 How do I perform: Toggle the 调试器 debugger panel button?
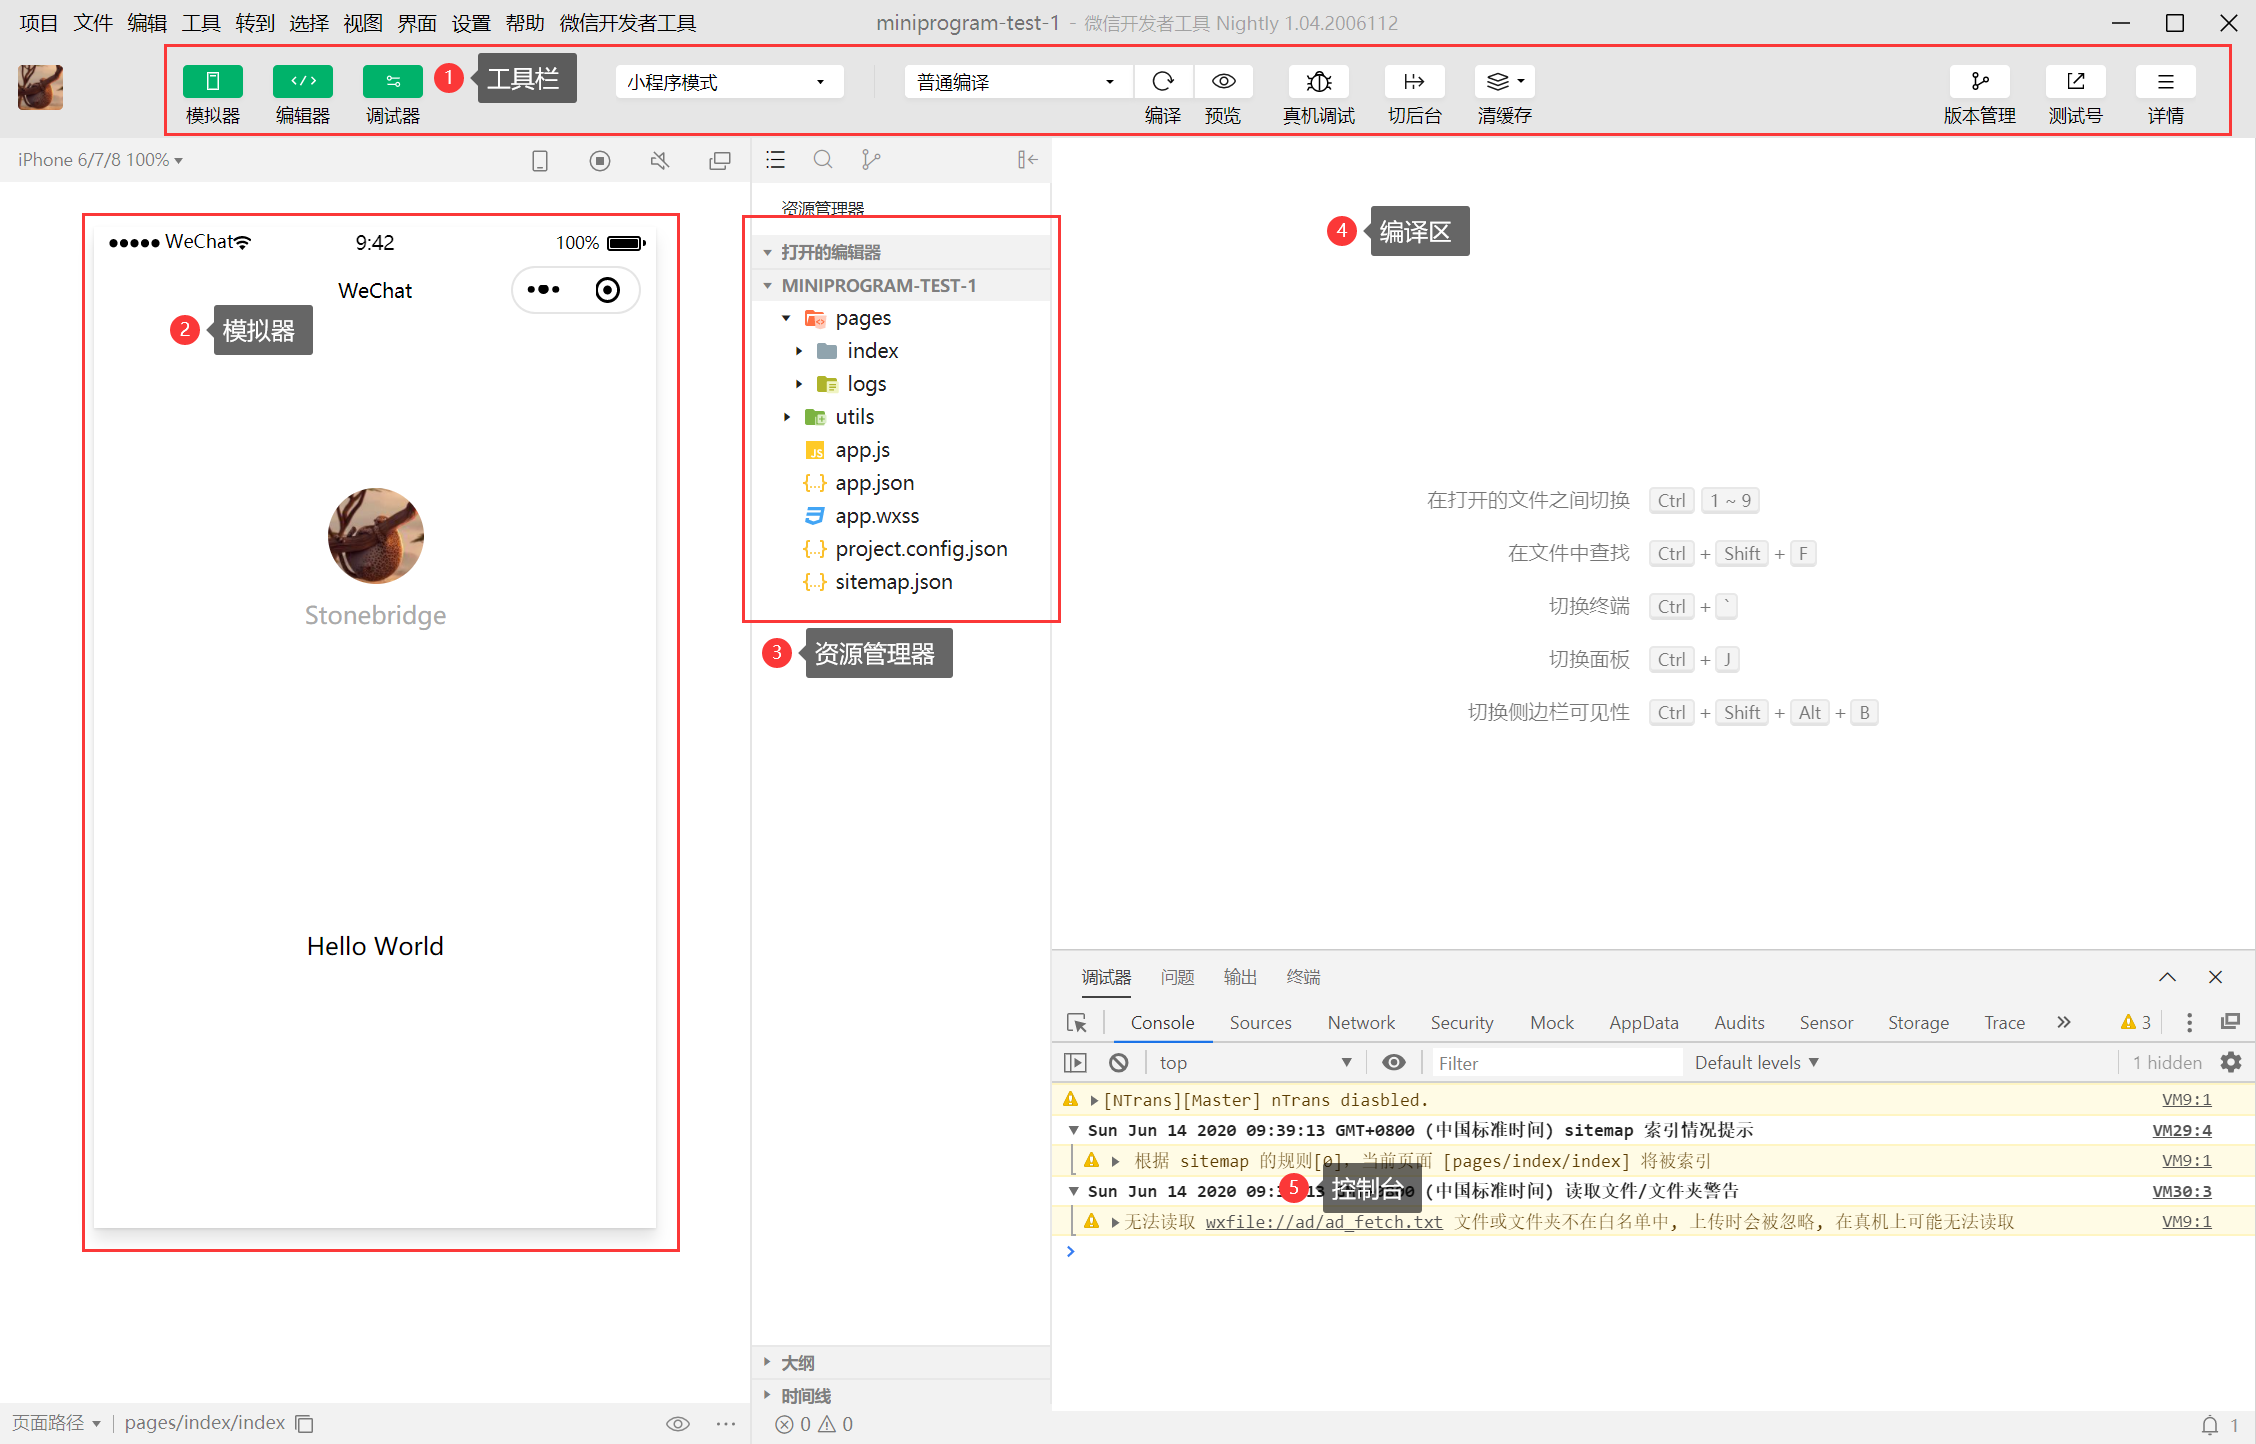coord(393,81)
